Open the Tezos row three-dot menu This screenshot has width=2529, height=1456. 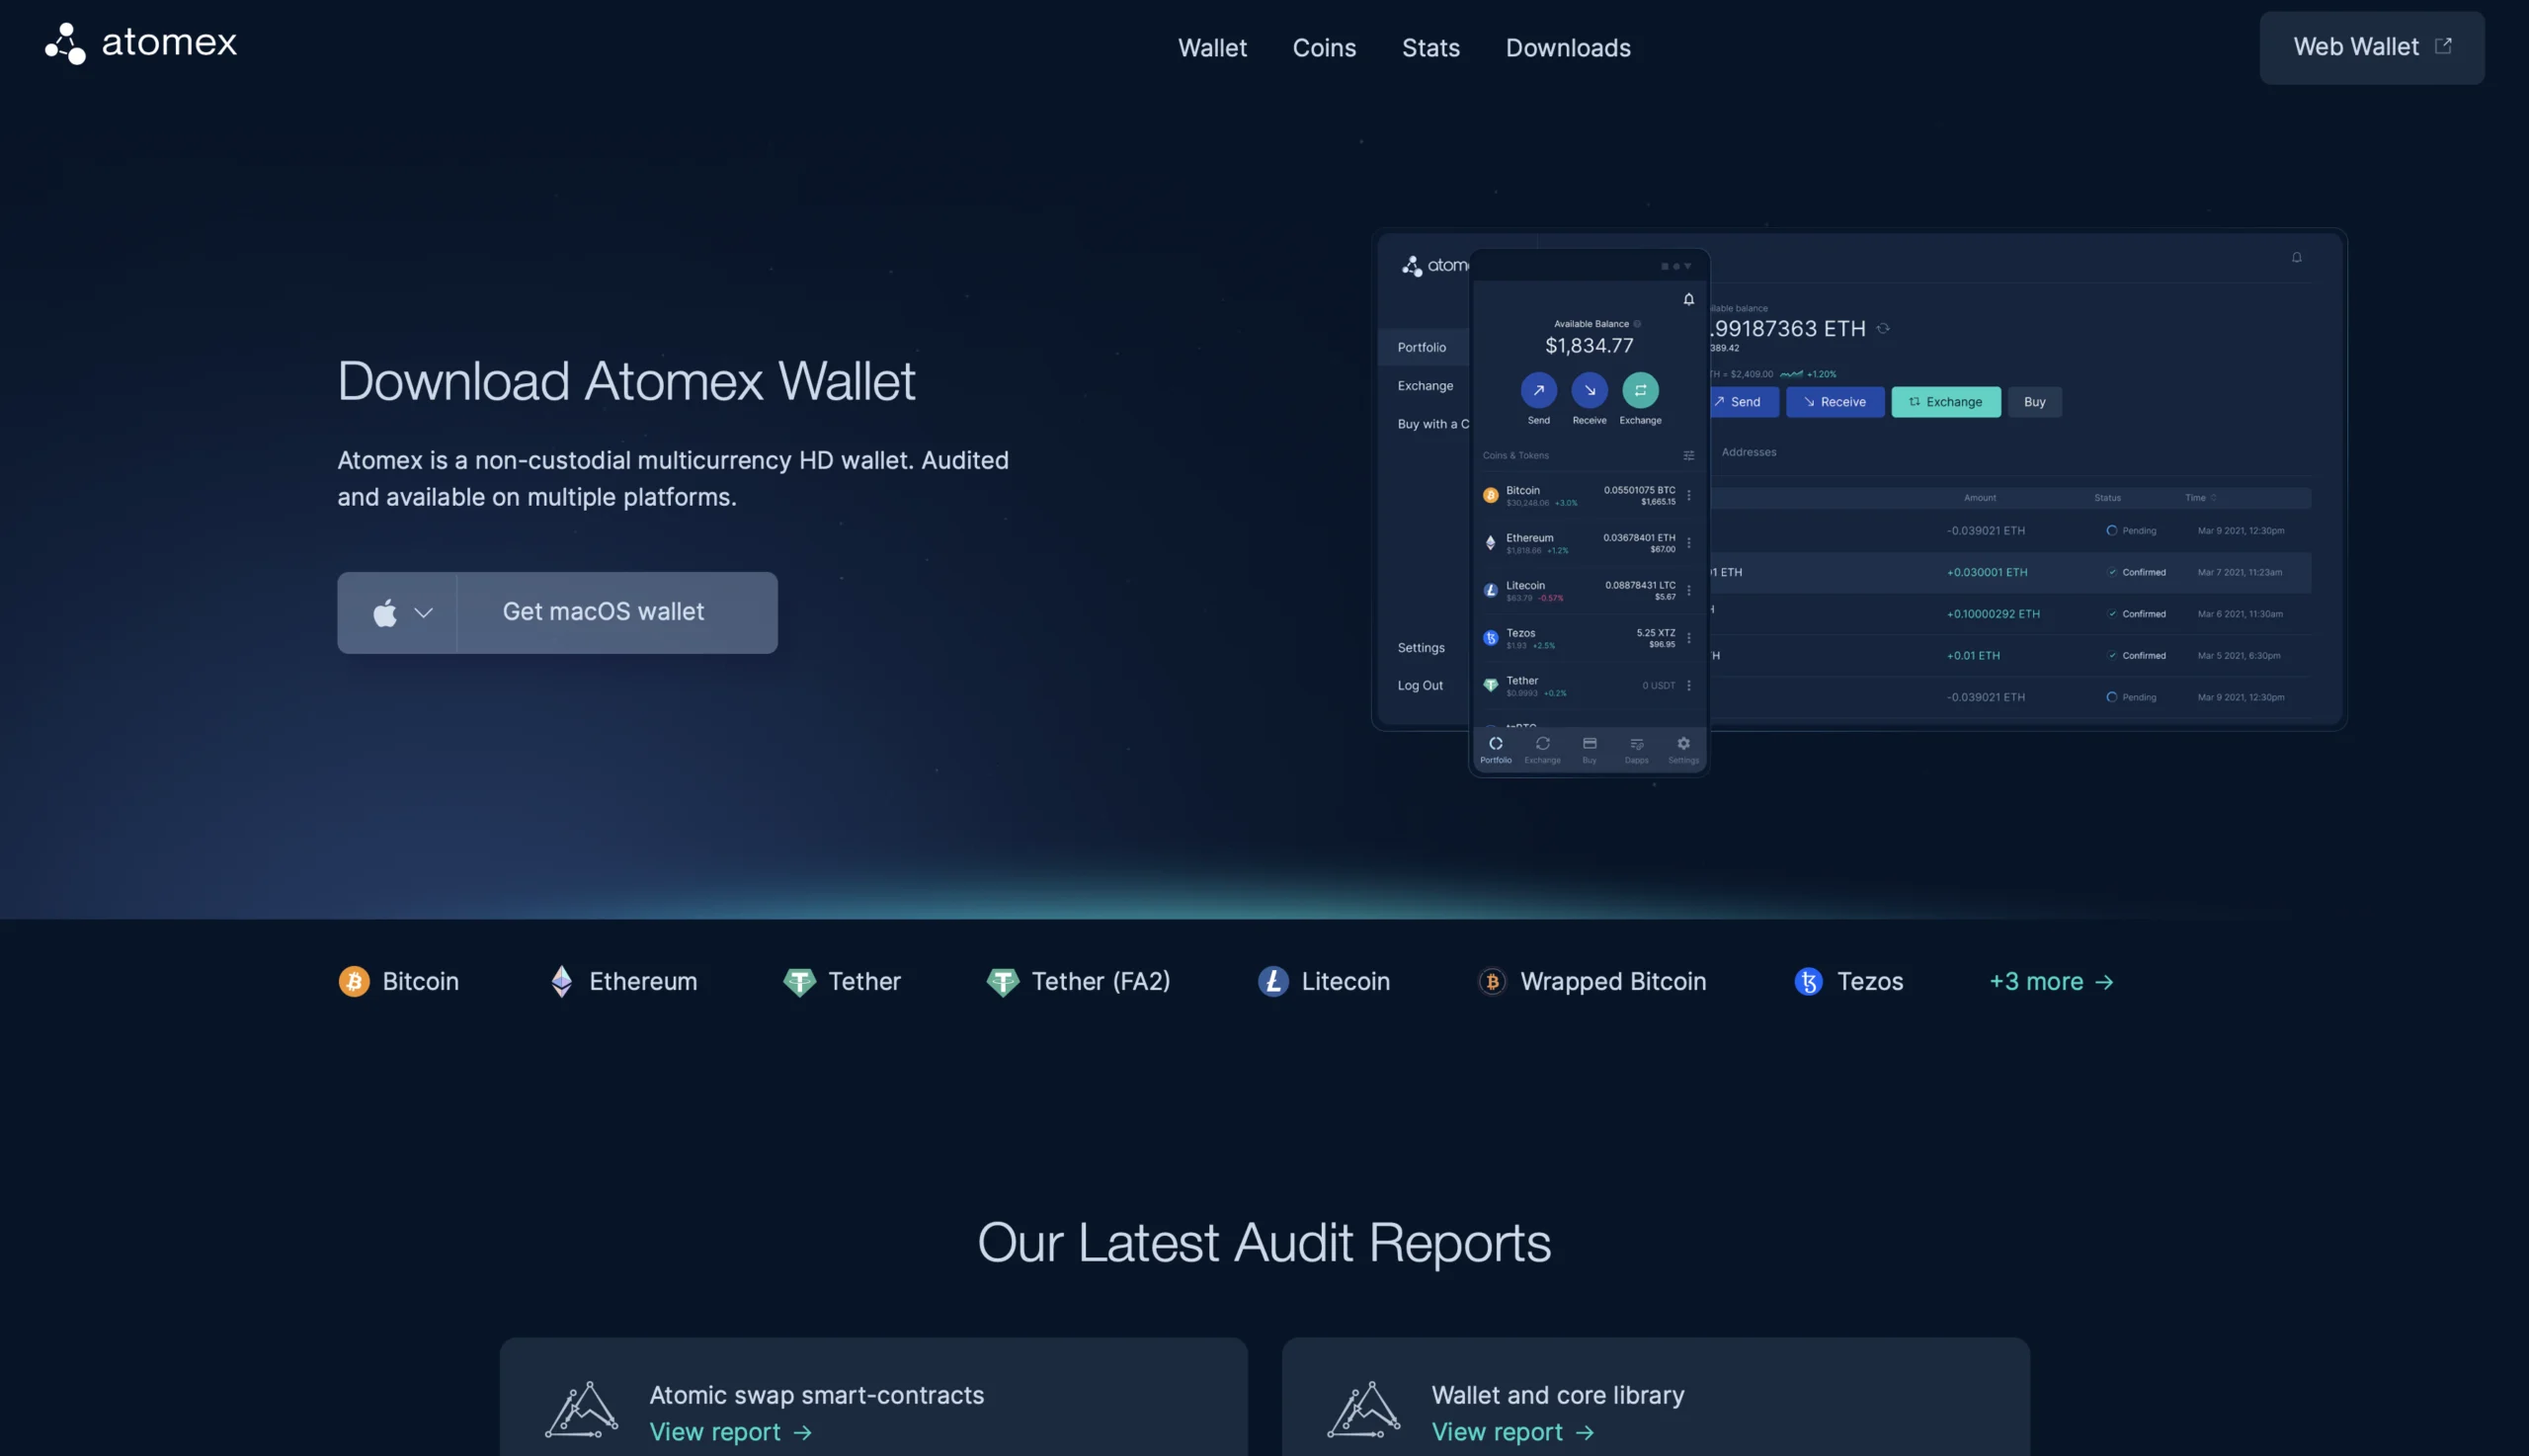coord(1688,638)
